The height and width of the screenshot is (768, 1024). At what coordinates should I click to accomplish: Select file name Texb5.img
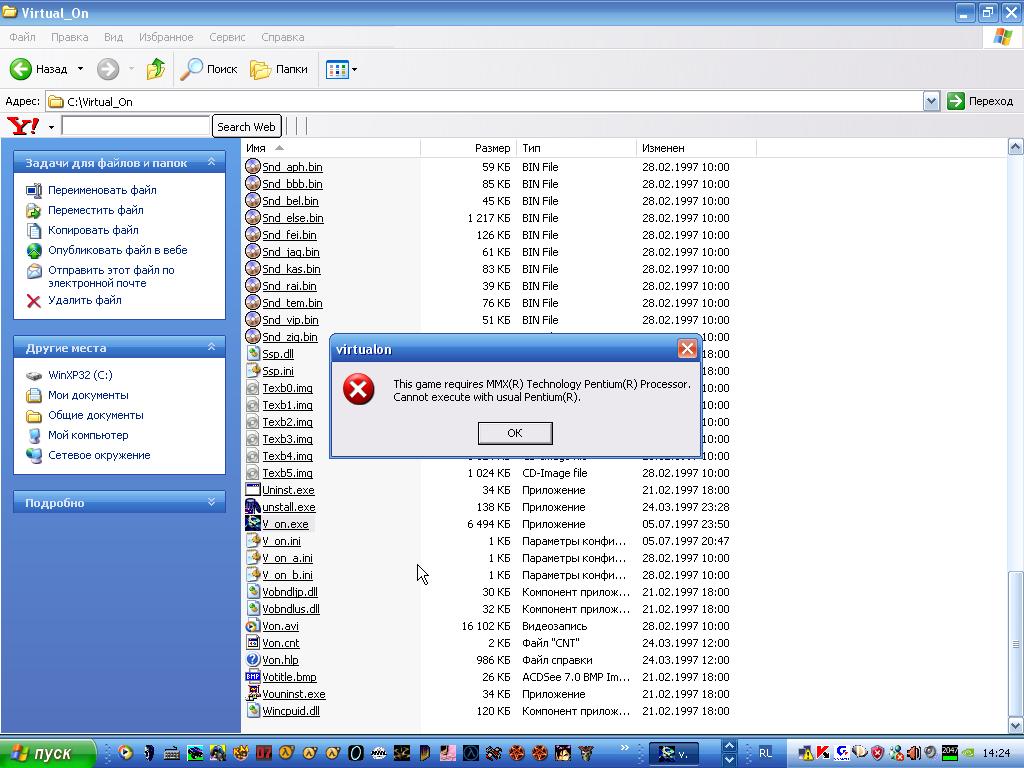(287, 473)
